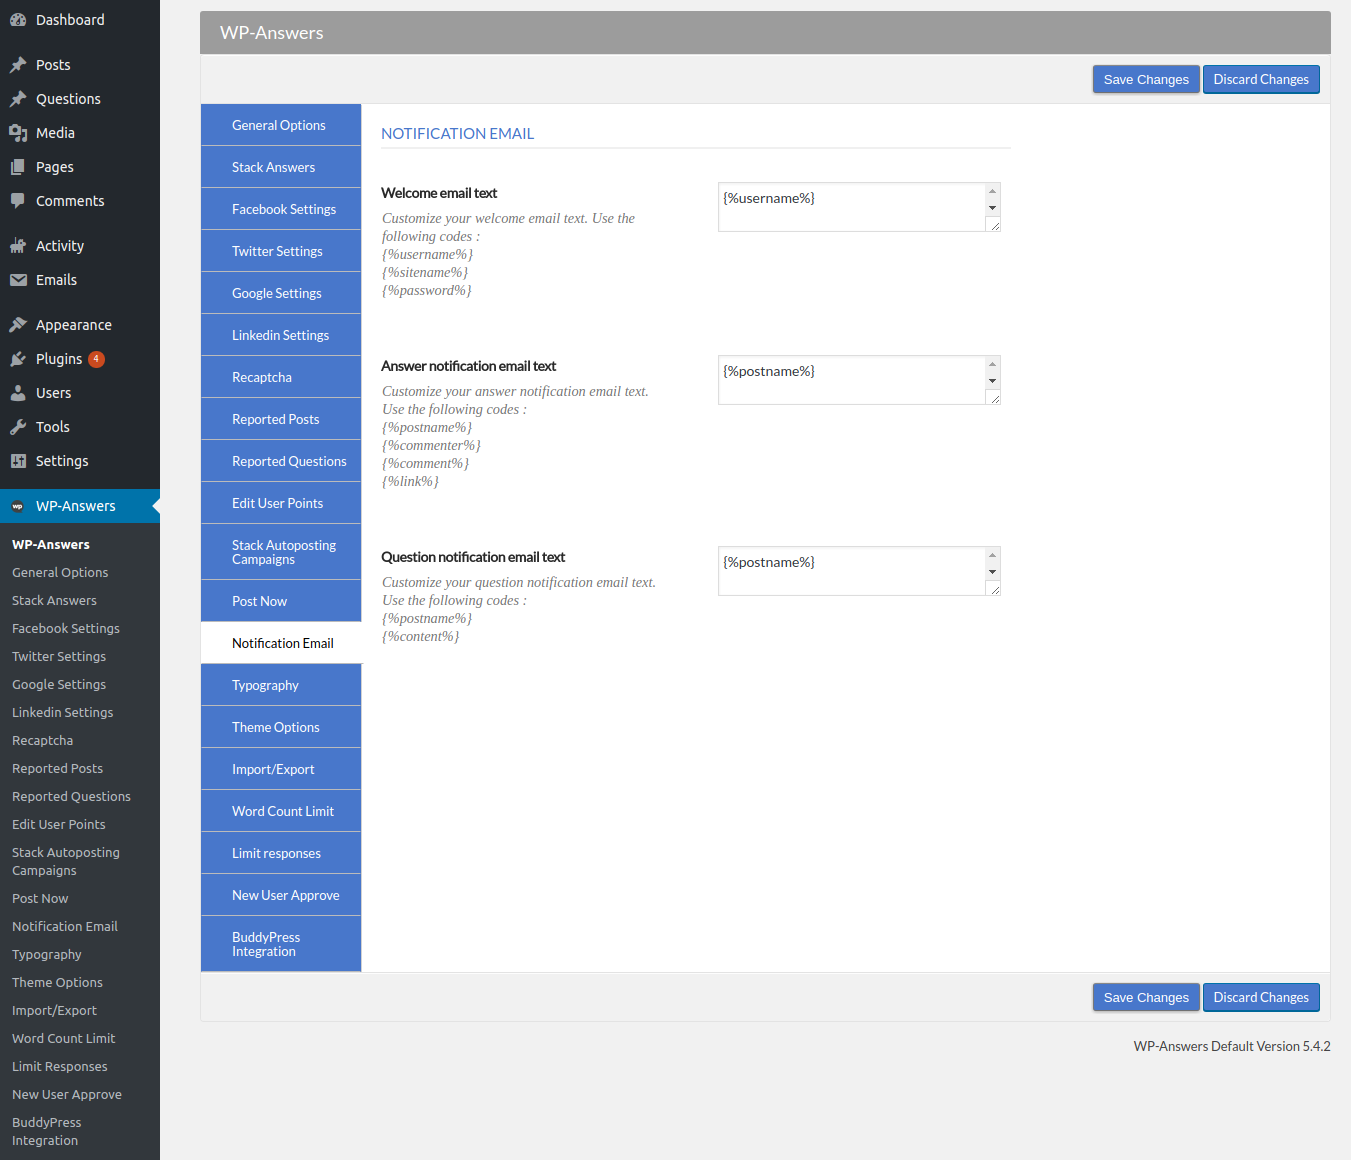Click the Comments speech bubble icon
1351x1160 pixels.
pyautogui.click(x=18, y=201)
